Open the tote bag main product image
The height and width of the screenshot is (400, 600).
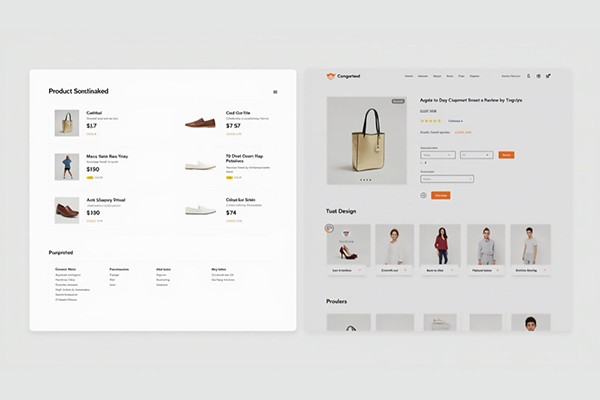pos(366,140)
